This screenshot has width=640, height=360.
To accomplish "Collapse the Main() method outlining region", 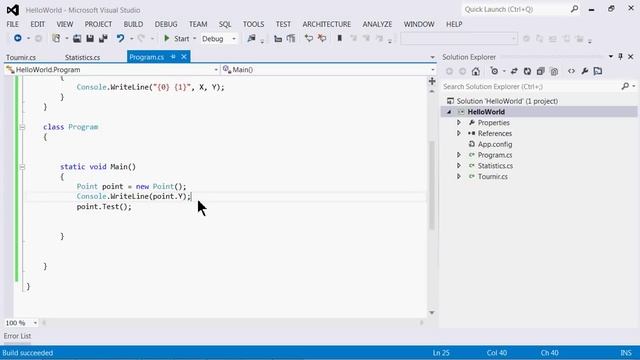I will [x=22, y=167].
